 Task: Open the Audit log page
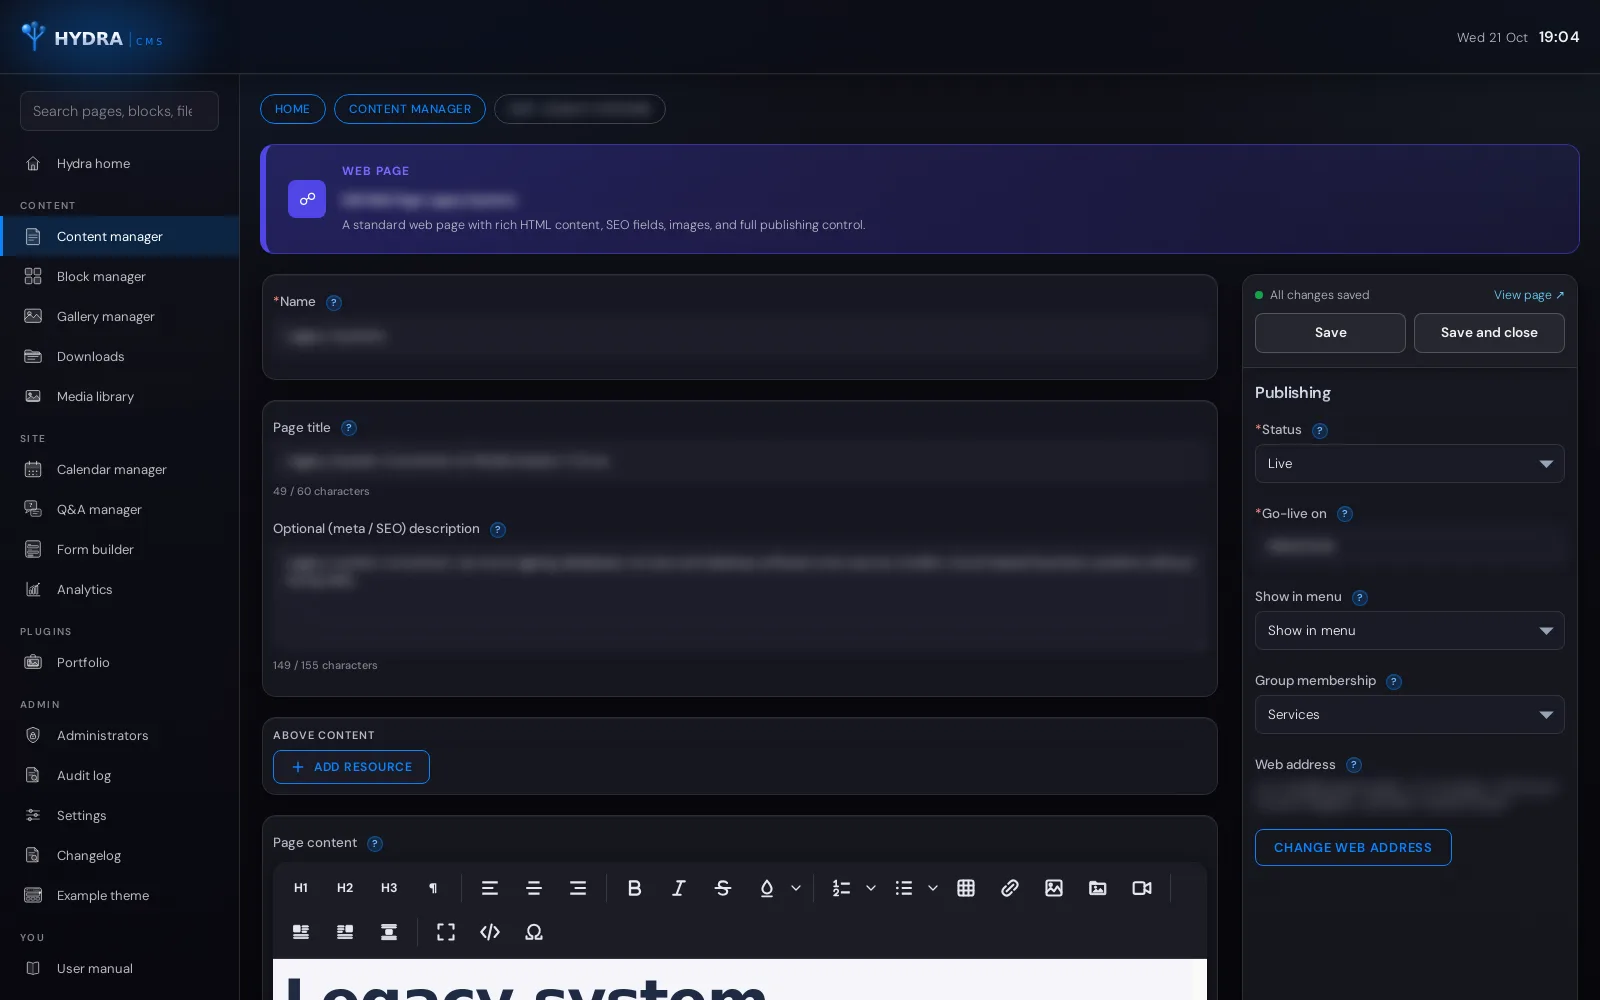(119, 776)
